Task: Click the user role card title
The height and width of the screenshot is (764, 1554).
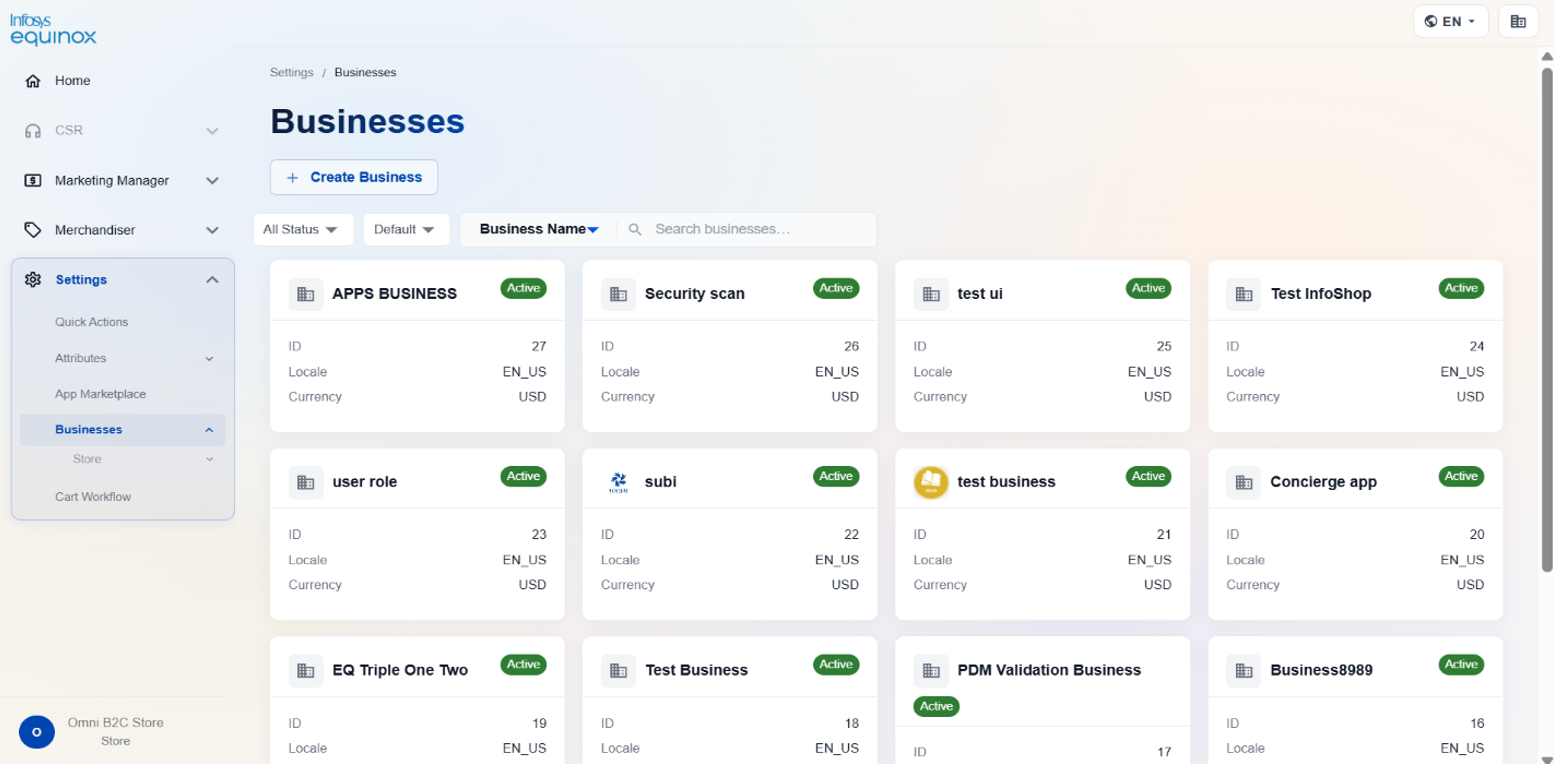Action: tap(365, 482)
